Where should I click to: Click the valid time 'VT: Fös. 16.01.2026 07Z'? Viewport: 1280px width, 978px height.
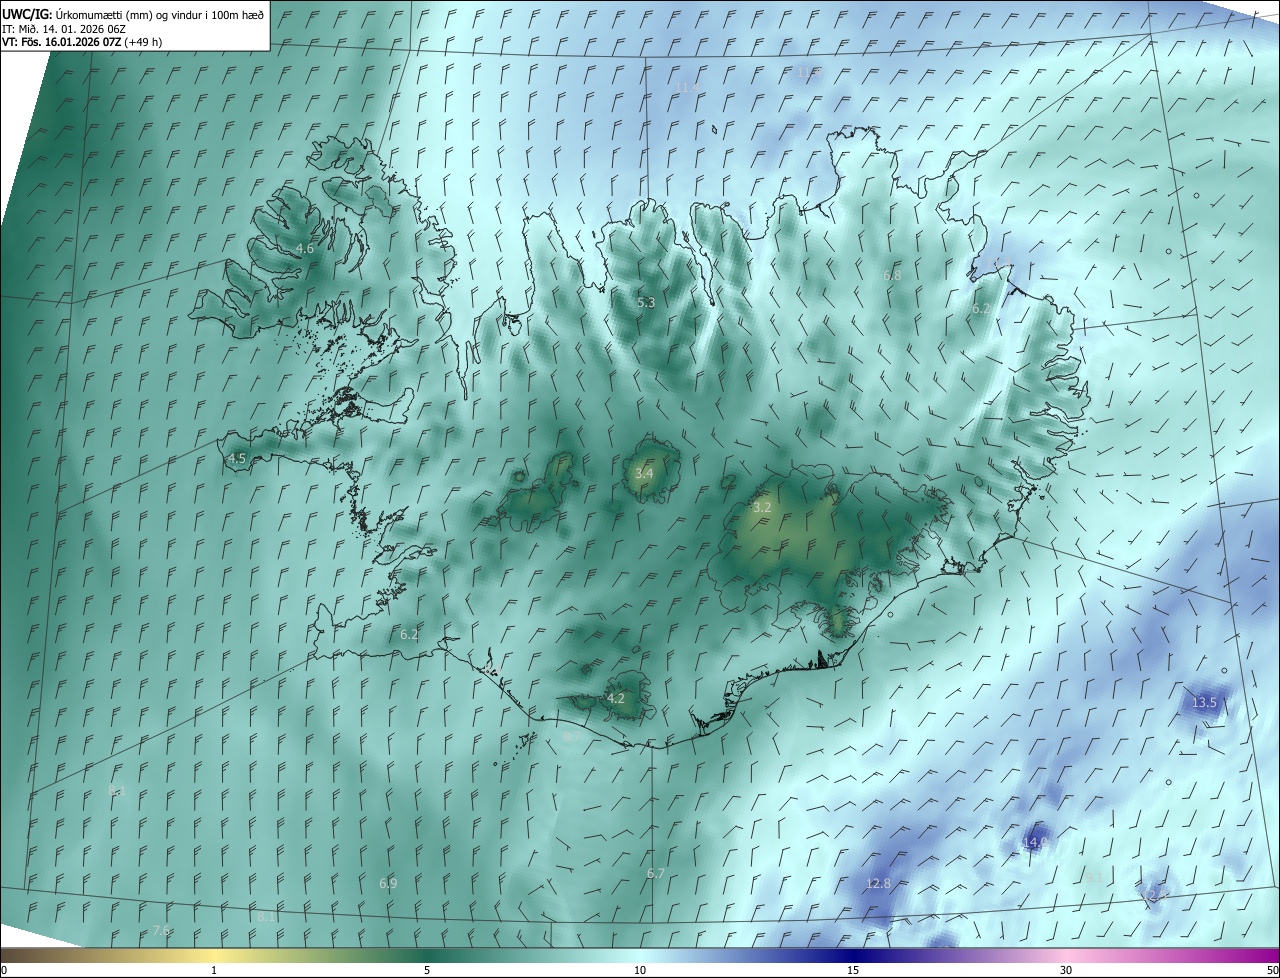pos(61,42)
